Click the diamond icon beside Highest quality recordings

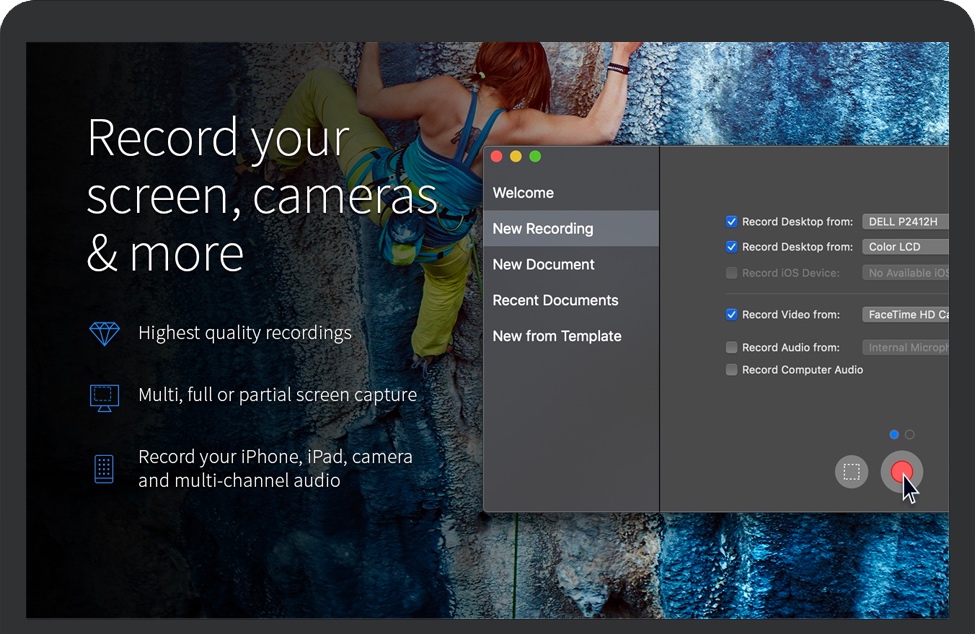coord(104,333)
